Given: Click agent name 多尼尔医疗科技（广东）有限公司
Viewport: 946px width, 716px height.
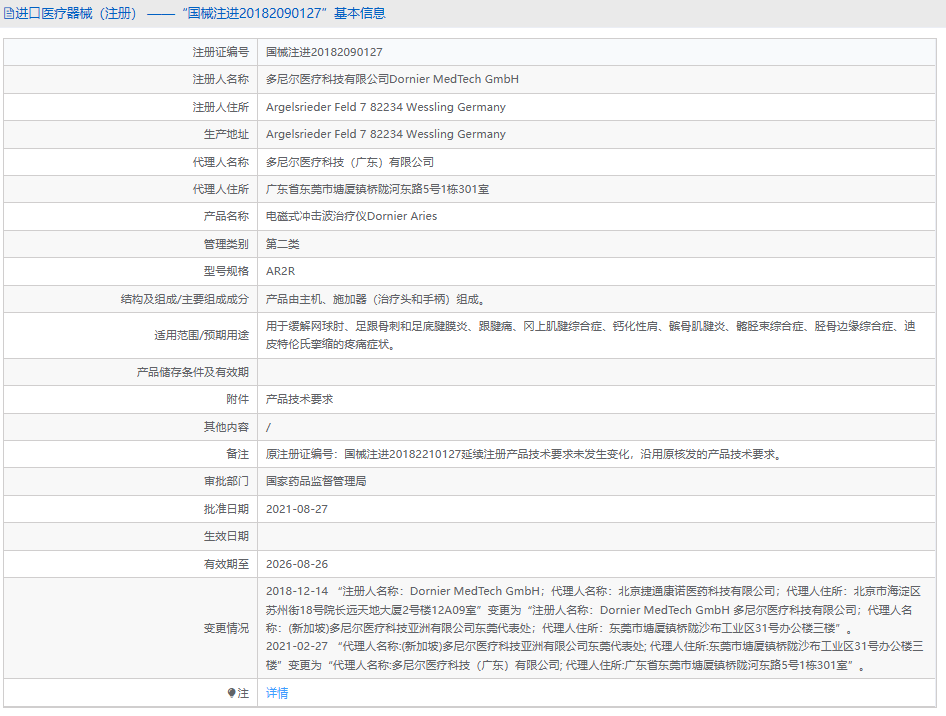Looking at the screenshot, I should [349, 162].
